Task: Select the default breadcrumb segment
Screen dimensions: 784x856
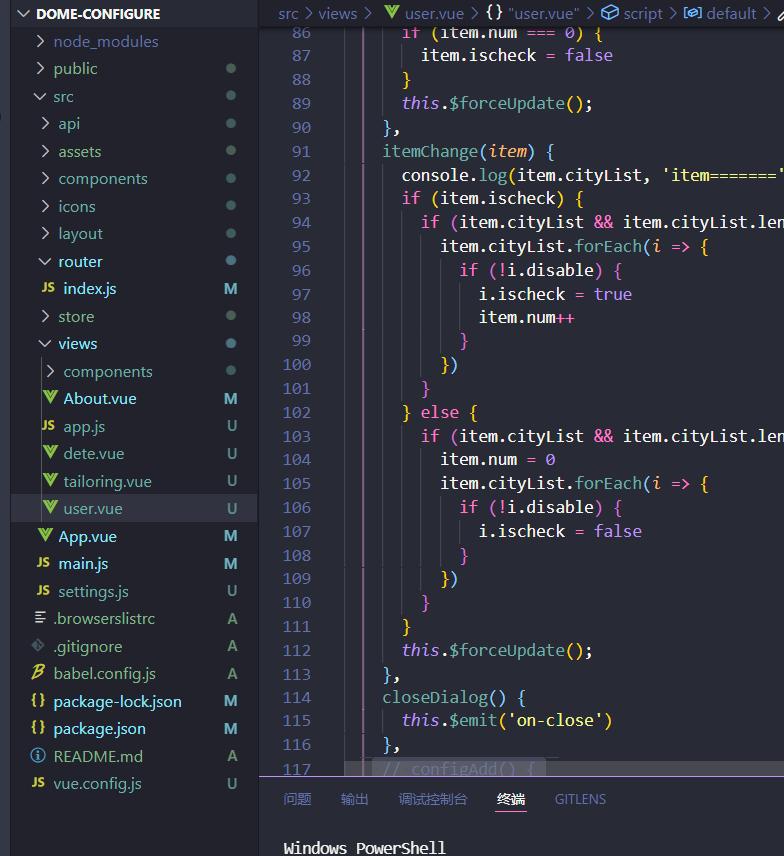Action: [x=731, y=14]
